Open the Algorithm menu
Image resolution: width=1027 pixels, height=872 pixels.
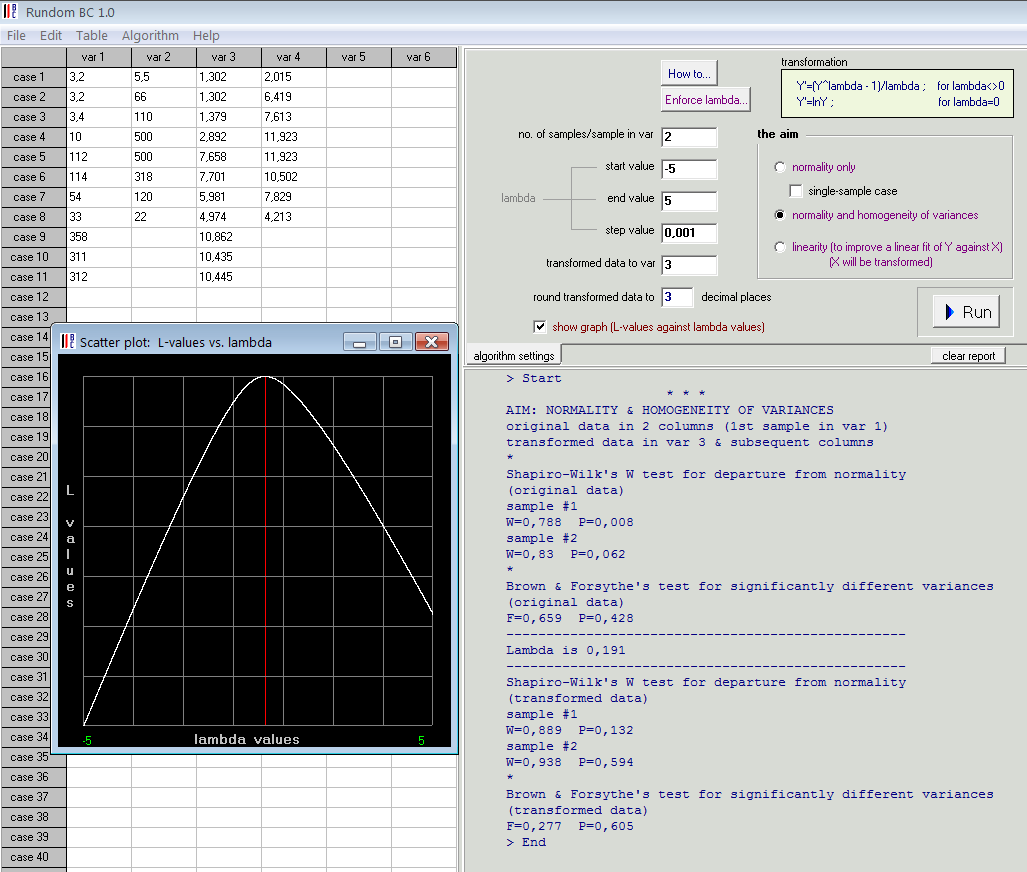tap(150, 36)
